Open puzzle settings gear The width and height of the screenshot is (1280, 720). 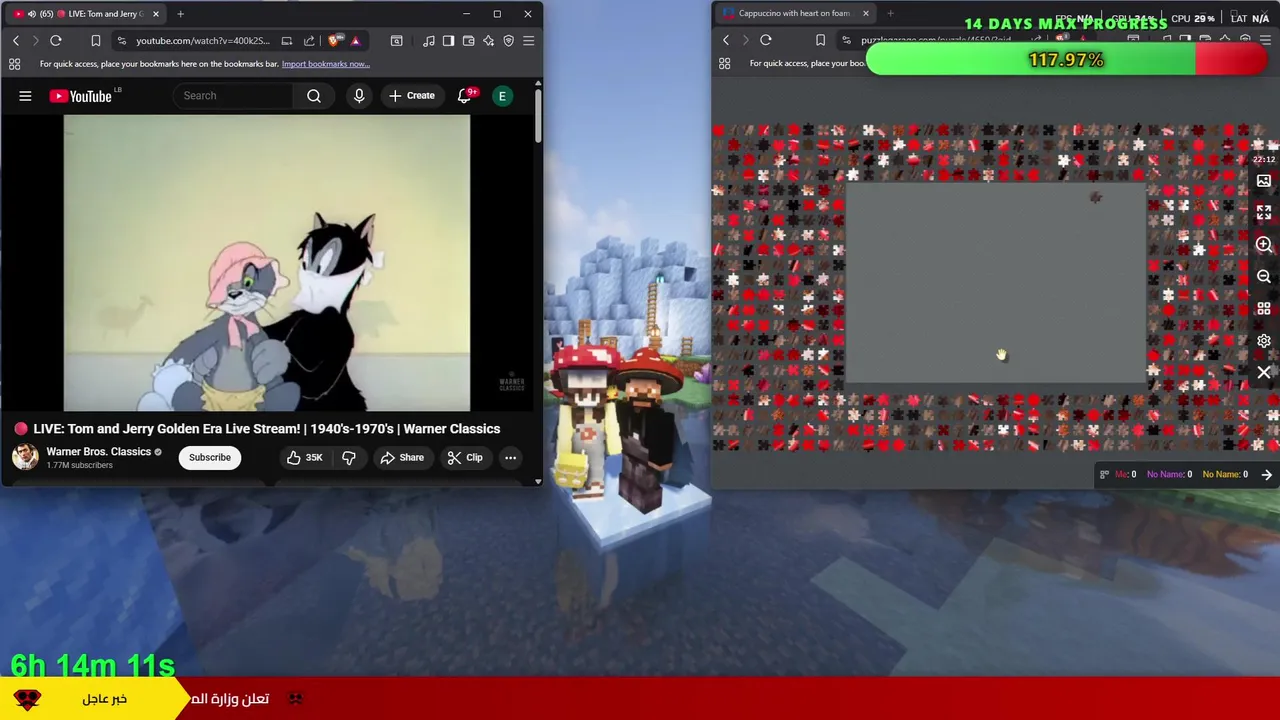(1264, 341)
